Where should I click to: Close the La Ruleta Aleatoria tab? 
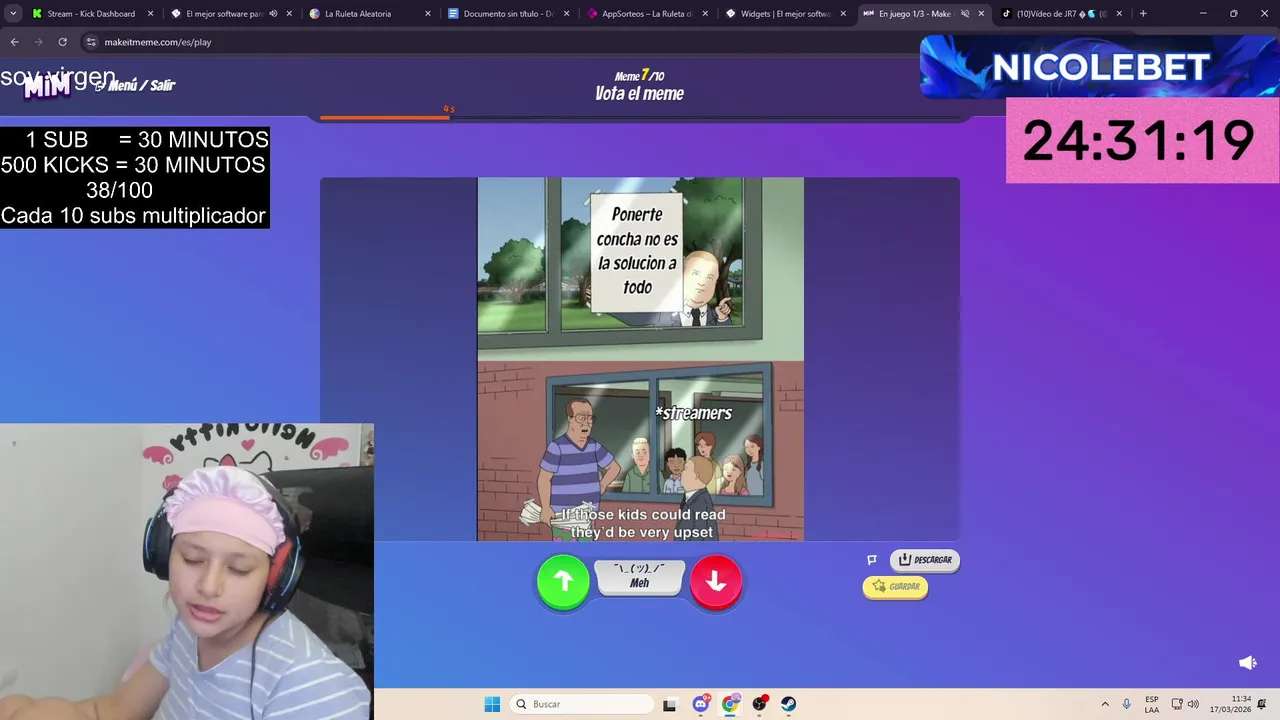(428, 14)
